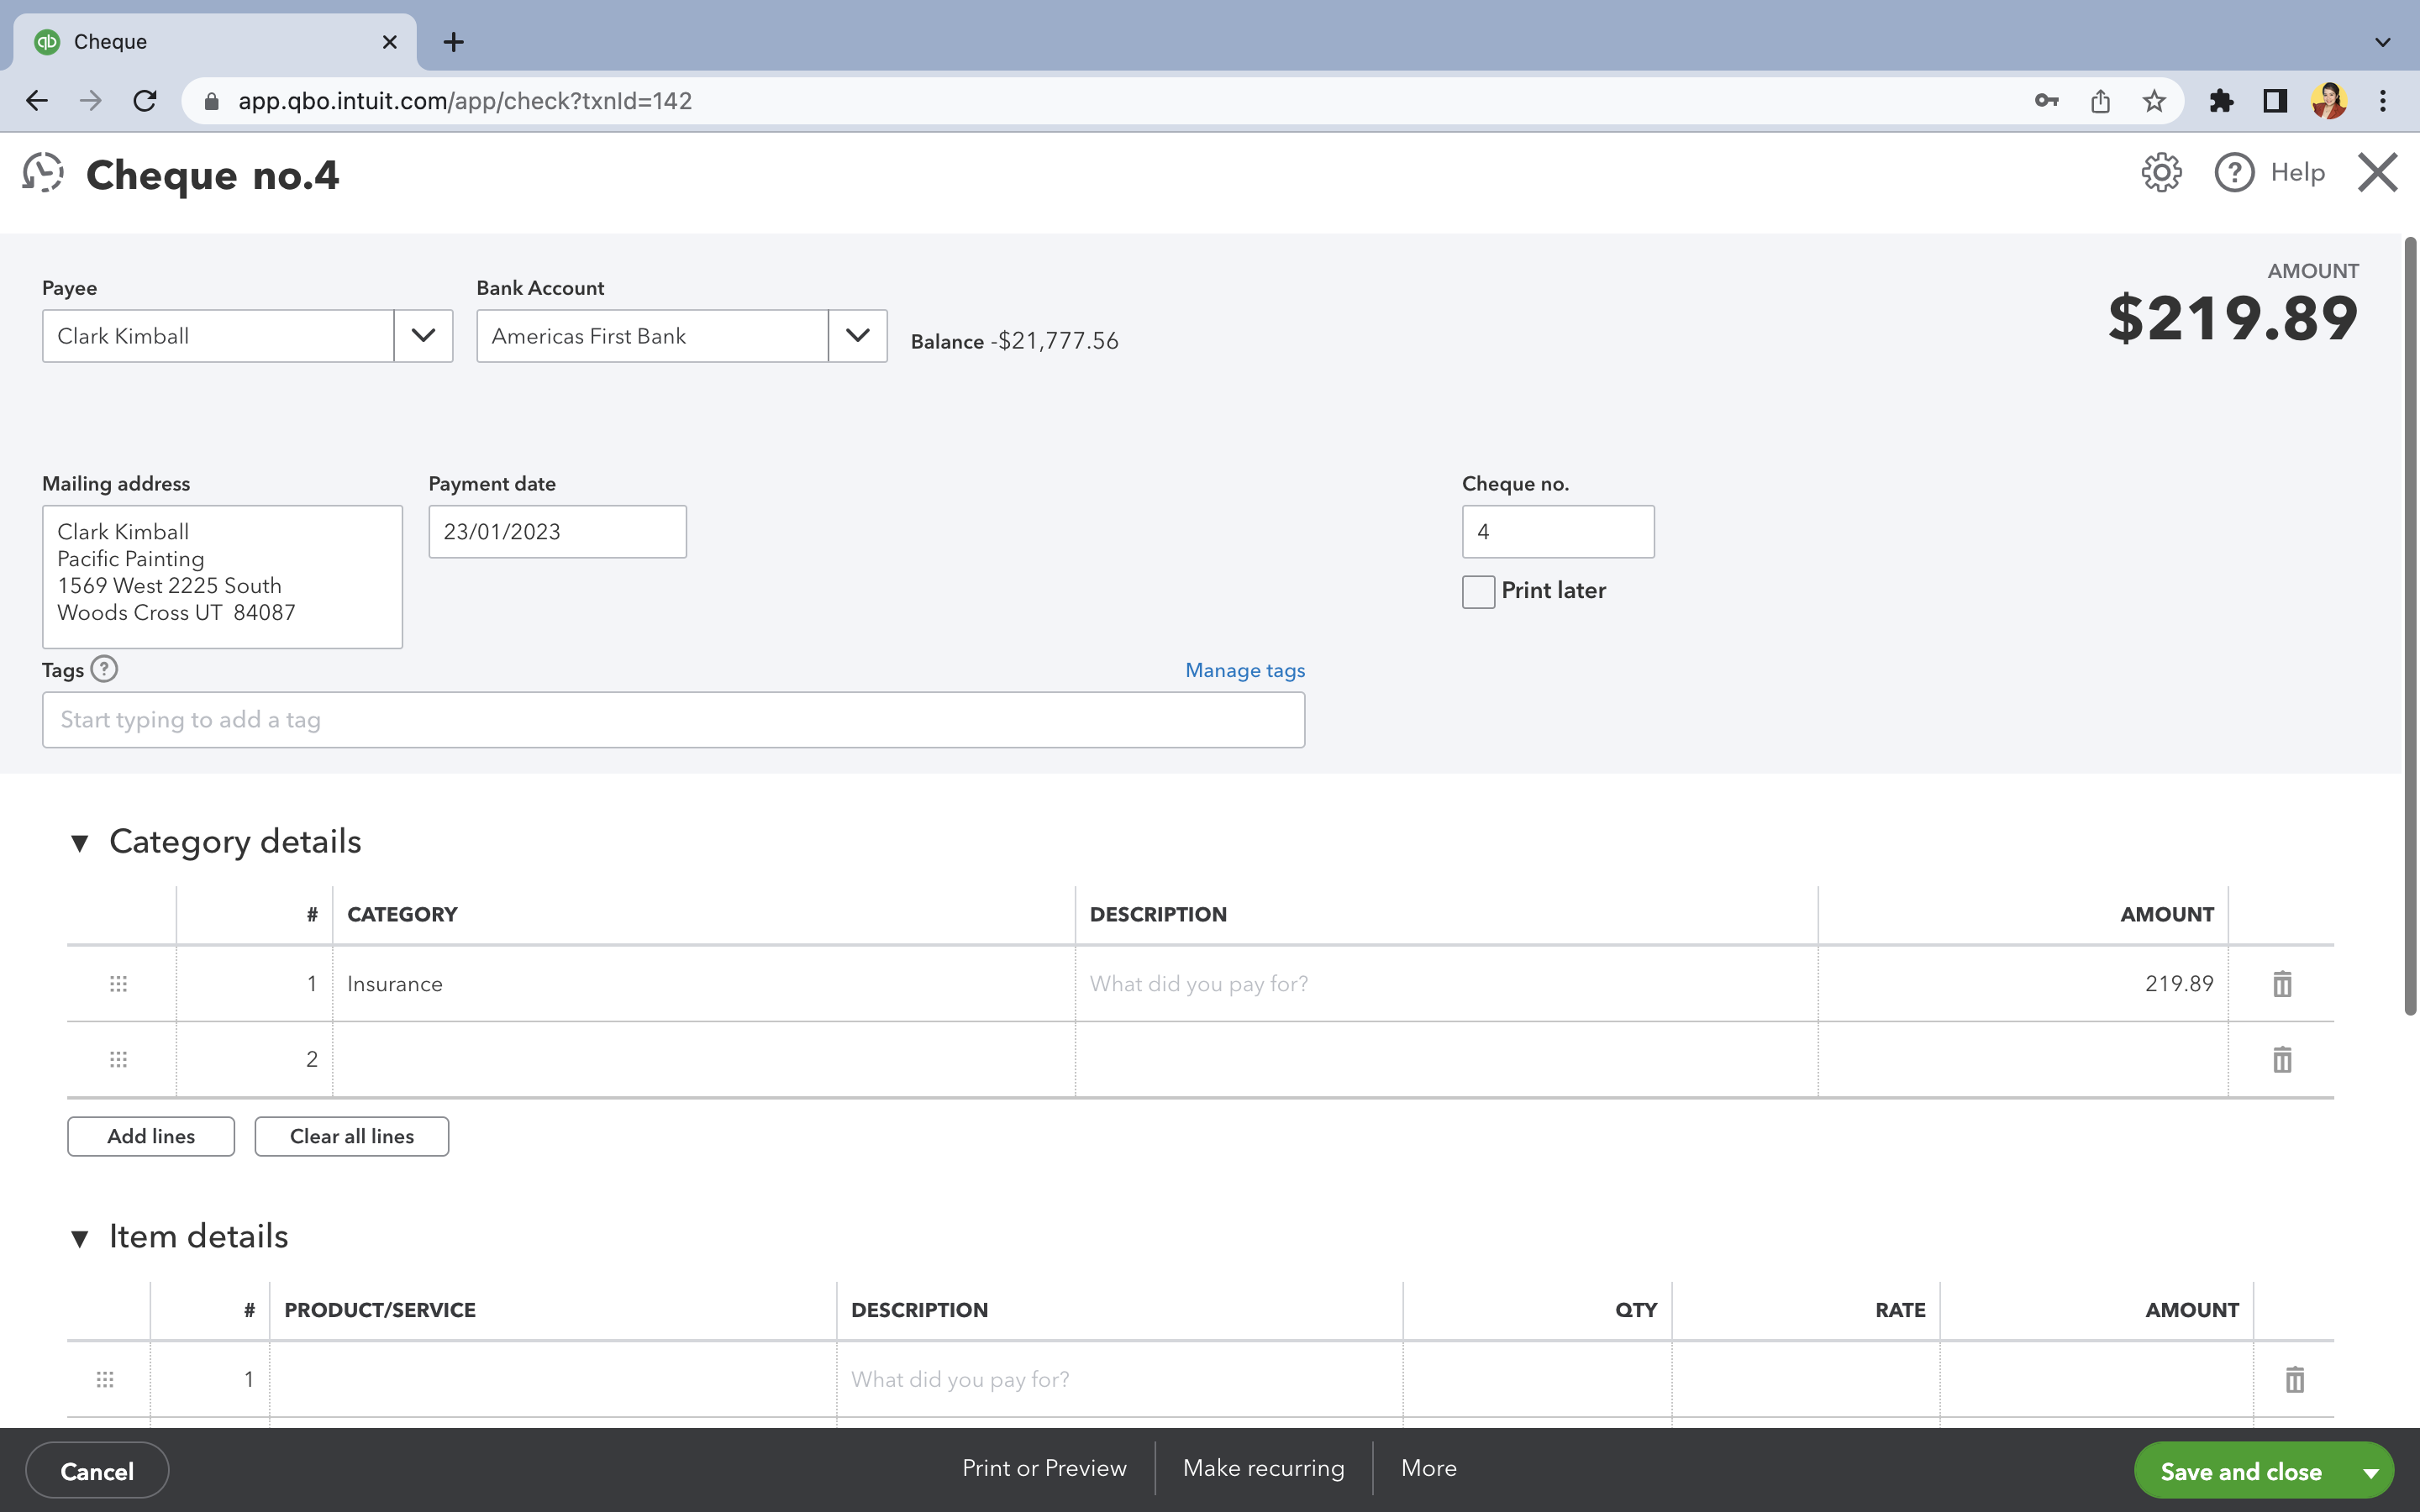Click the Help question mark icon
The image size is (2420, 1512).
pos(2233,173)
